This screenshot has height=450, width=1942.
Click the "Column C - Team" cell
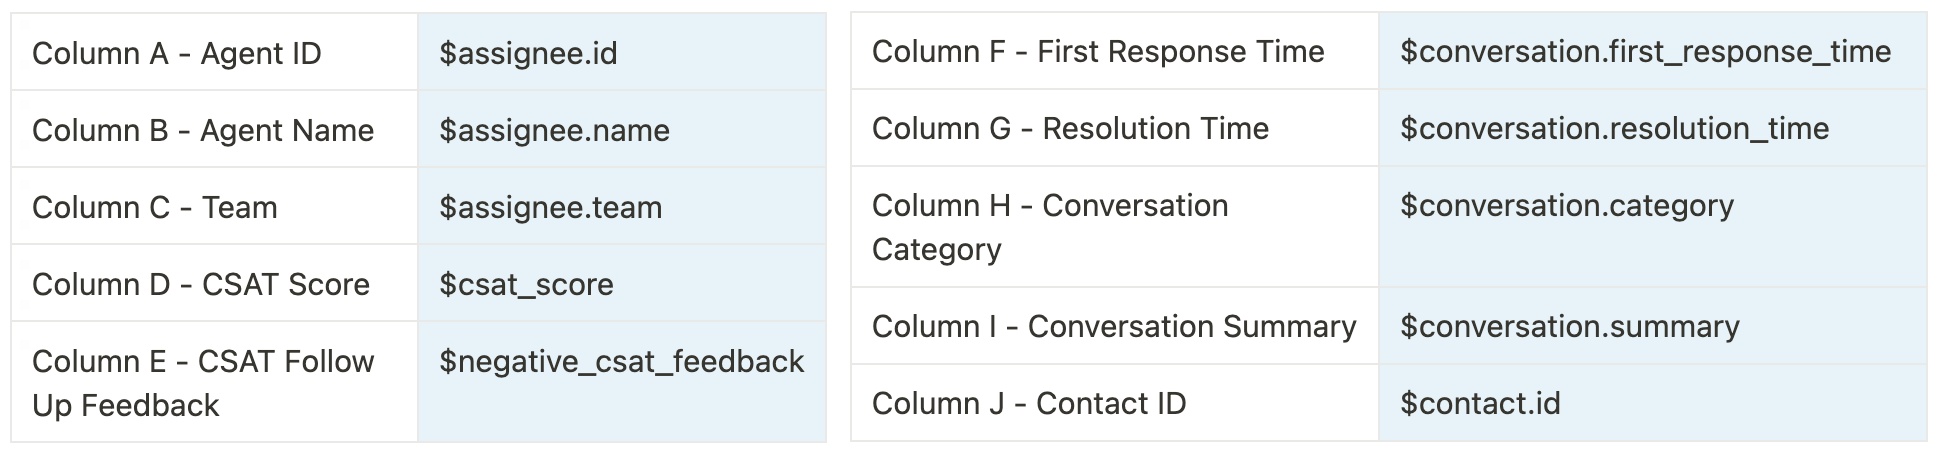tap(155, 207)
